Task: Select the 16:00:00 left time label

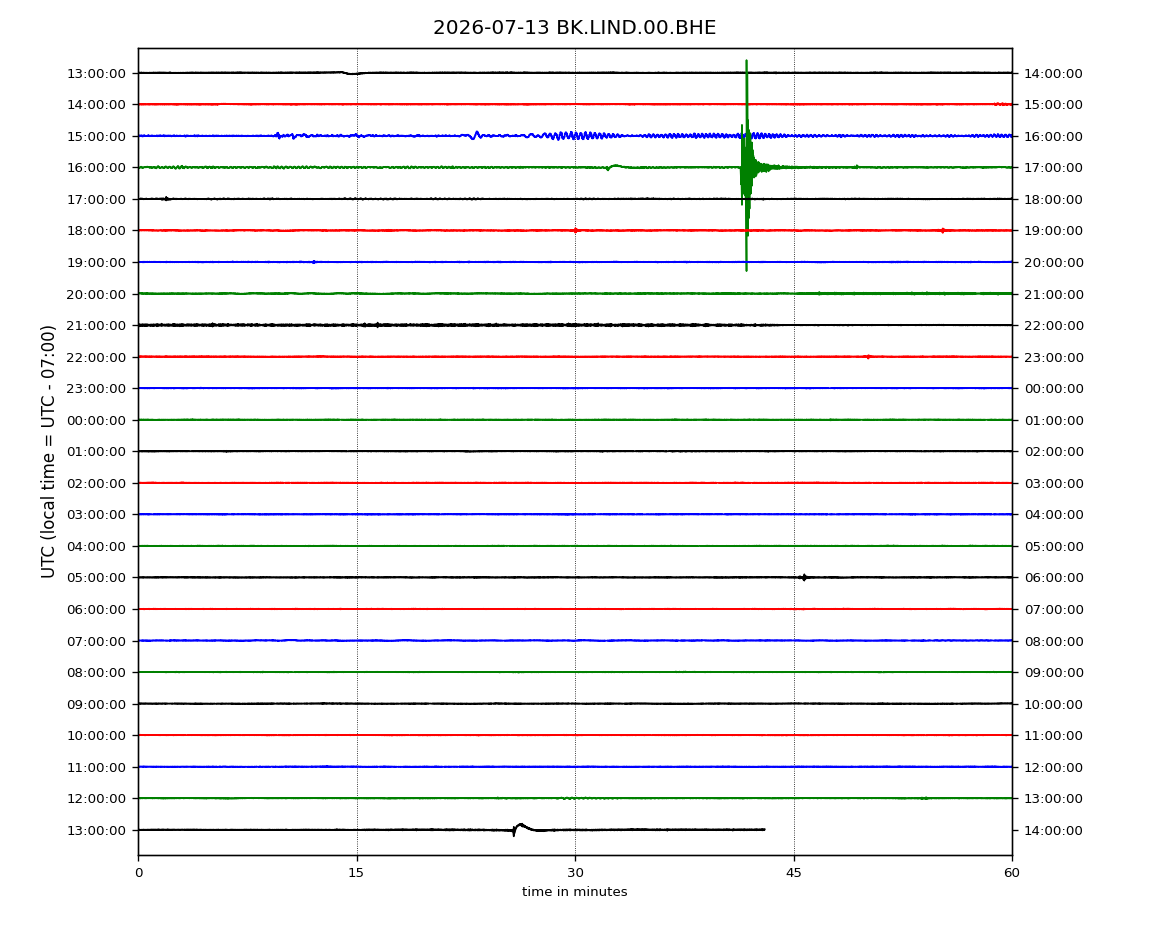Action: tap(97, 168)
